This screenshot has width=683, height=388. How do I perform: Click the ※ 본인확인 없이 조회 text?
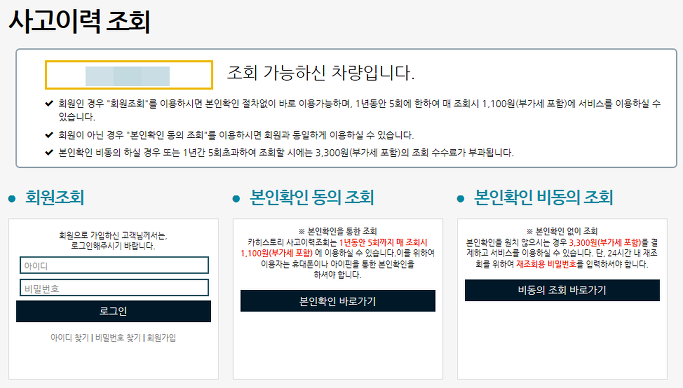click(x=562, y=231)
